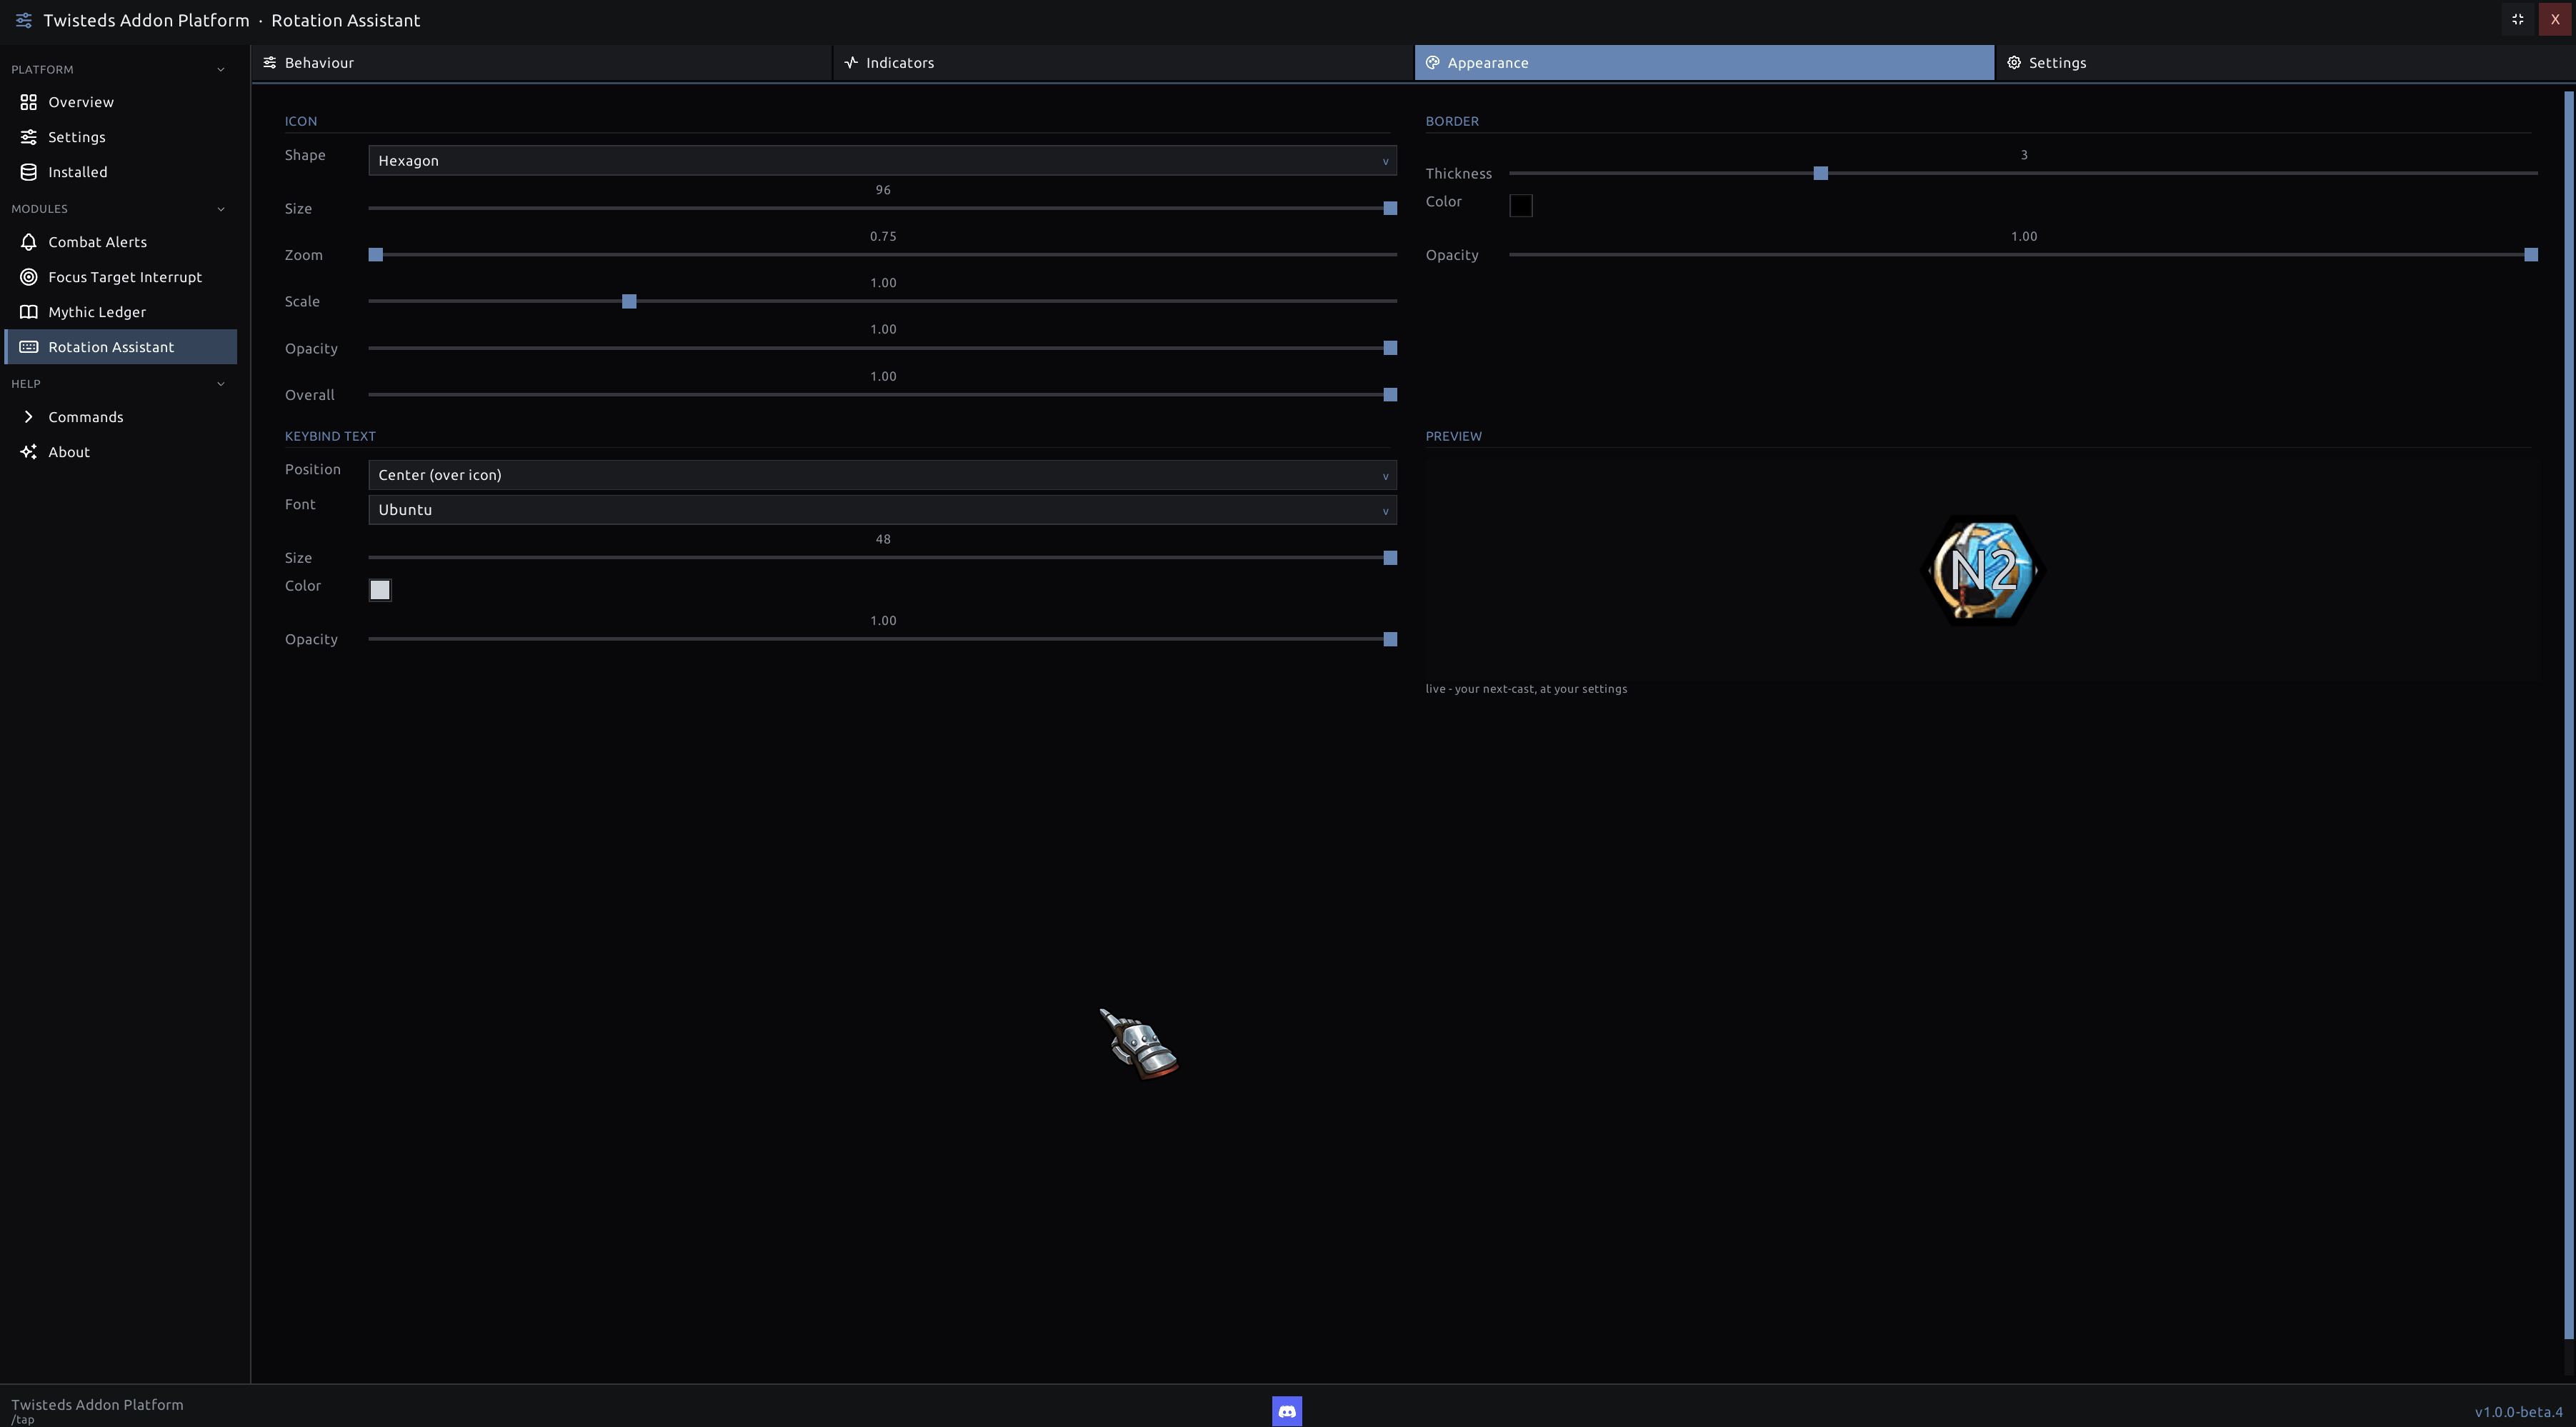Screen dimensions: 2576x1427
Task: Open the Combat Alerts module
Action: tap(121, 242)
